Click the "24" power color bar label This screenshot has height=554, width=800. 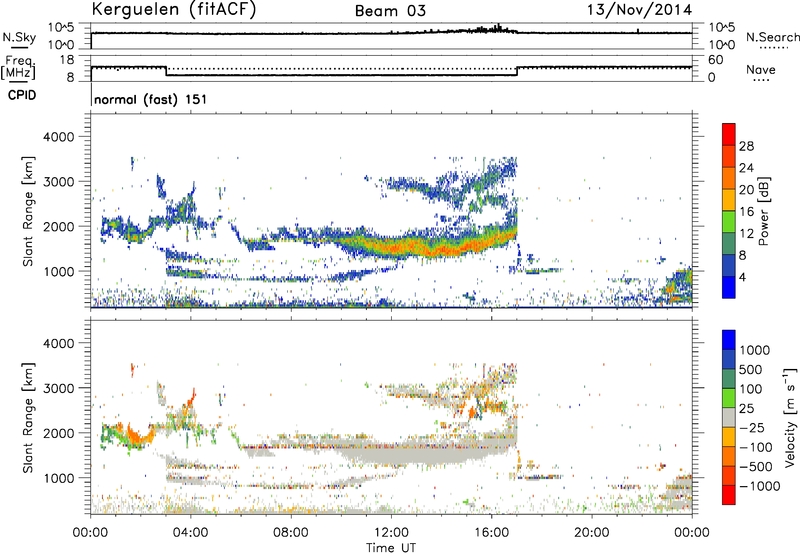[746, 168]
